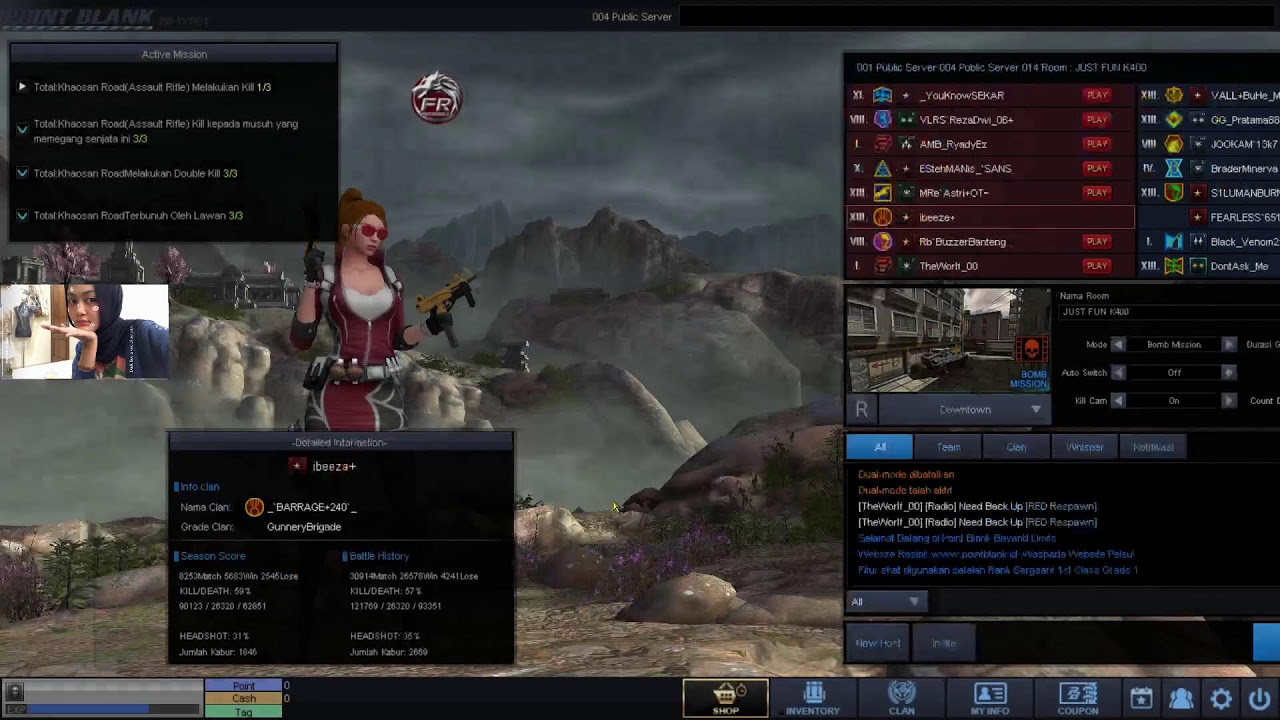Open the calendar event icon
Viewport: 1280px width, 720px height.
[1141, 699]
